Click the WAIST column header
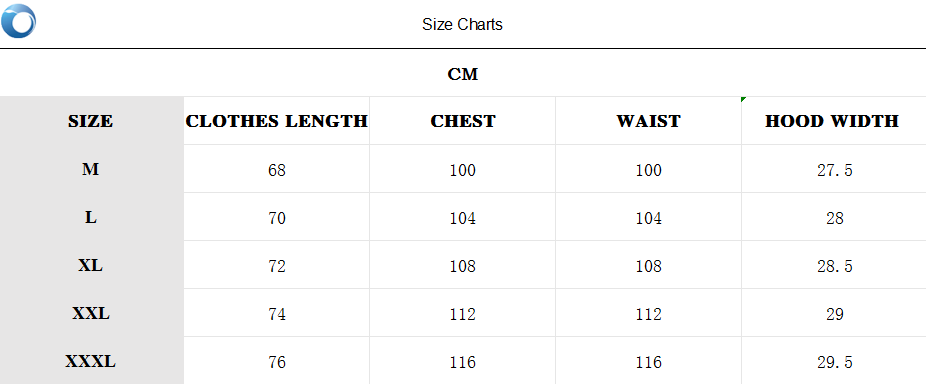The image size is (926, 384). point(648,121)
